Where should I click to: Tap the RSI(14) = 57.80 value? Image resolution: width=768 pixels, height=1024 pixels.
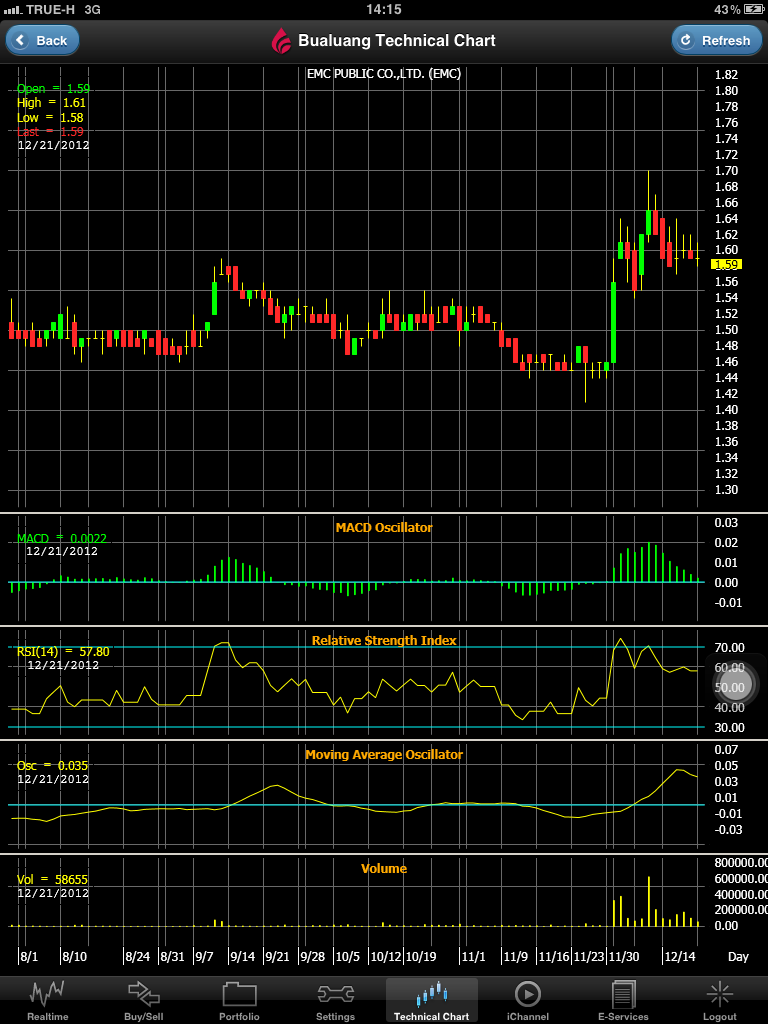(63, 651)
